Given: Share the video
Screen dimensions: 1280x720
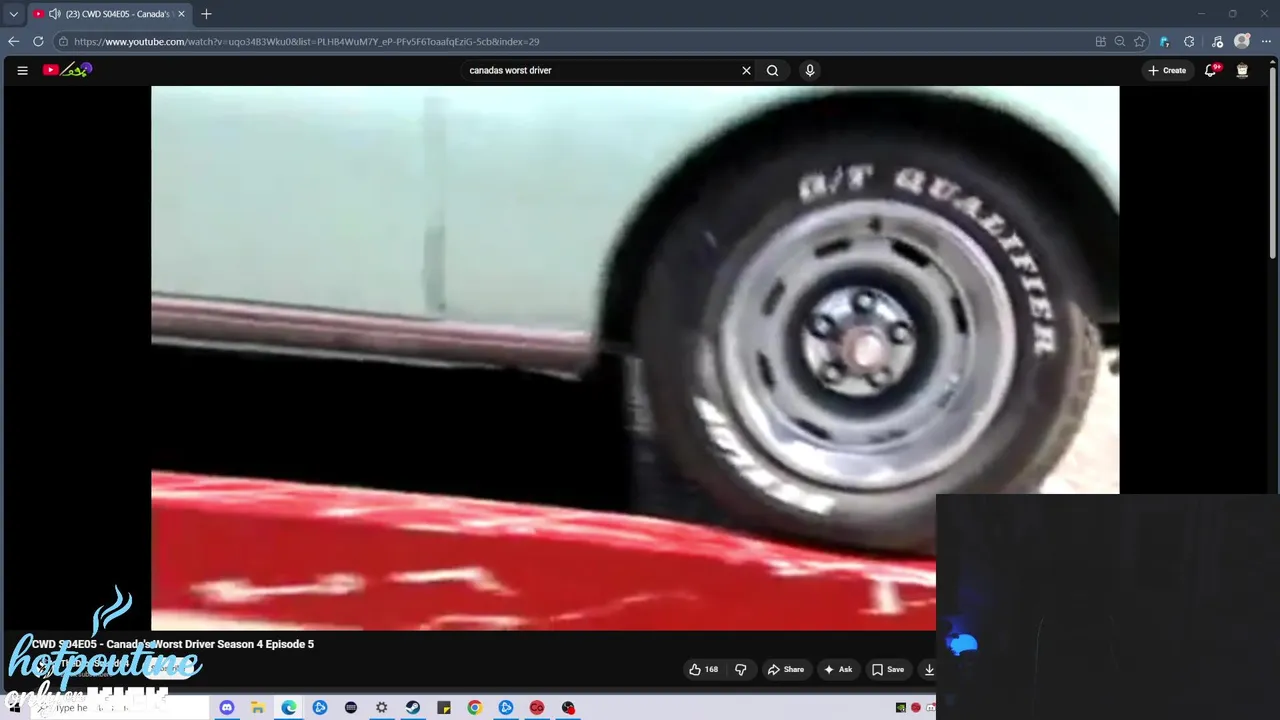Looking at the screenshot, I should (785, 669).
